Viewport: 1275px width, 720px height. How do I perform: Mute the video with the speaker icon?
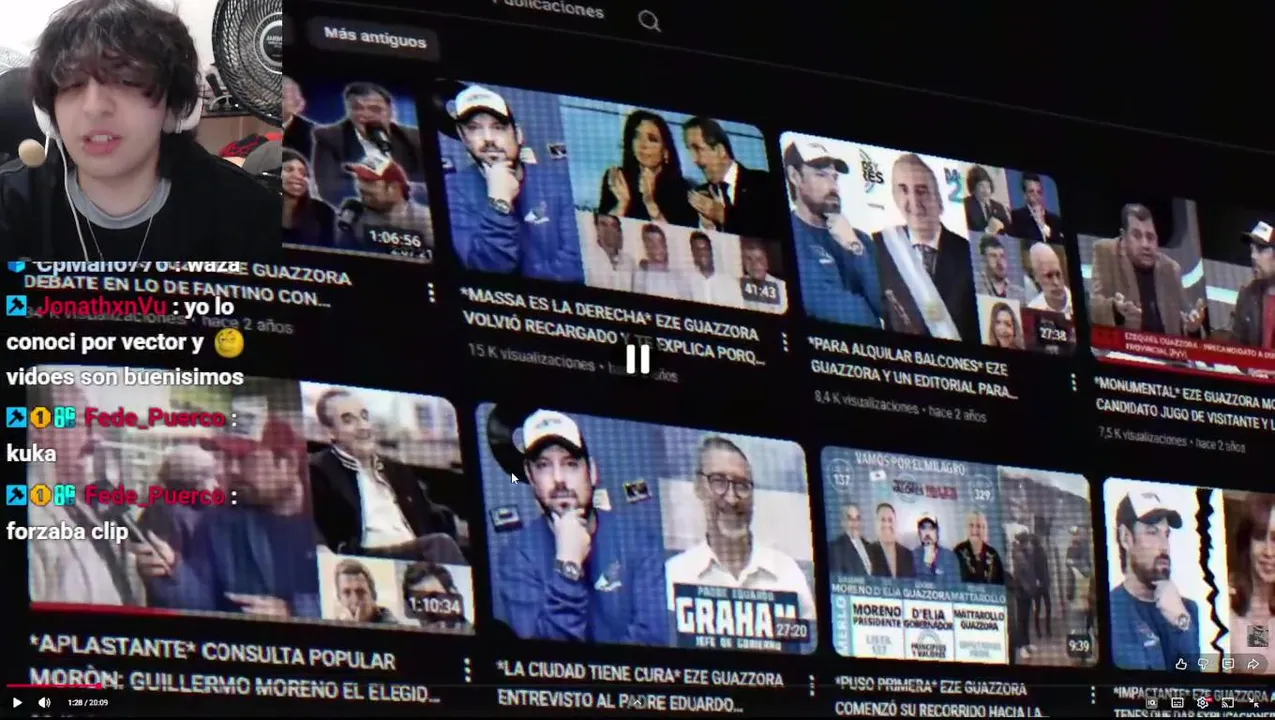point(44,703)
